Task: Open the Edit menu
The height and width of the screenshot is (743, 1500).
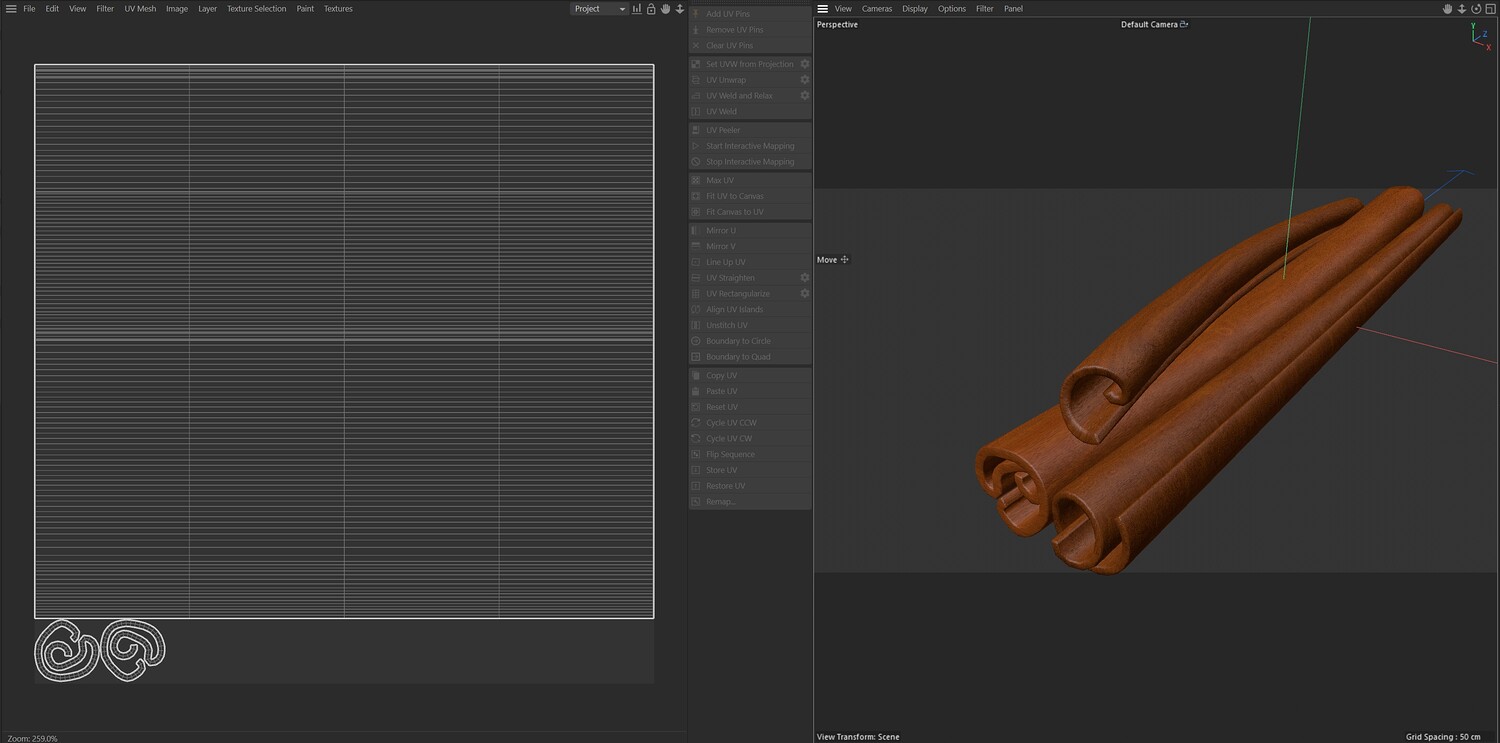Action: tap(52, 9)
